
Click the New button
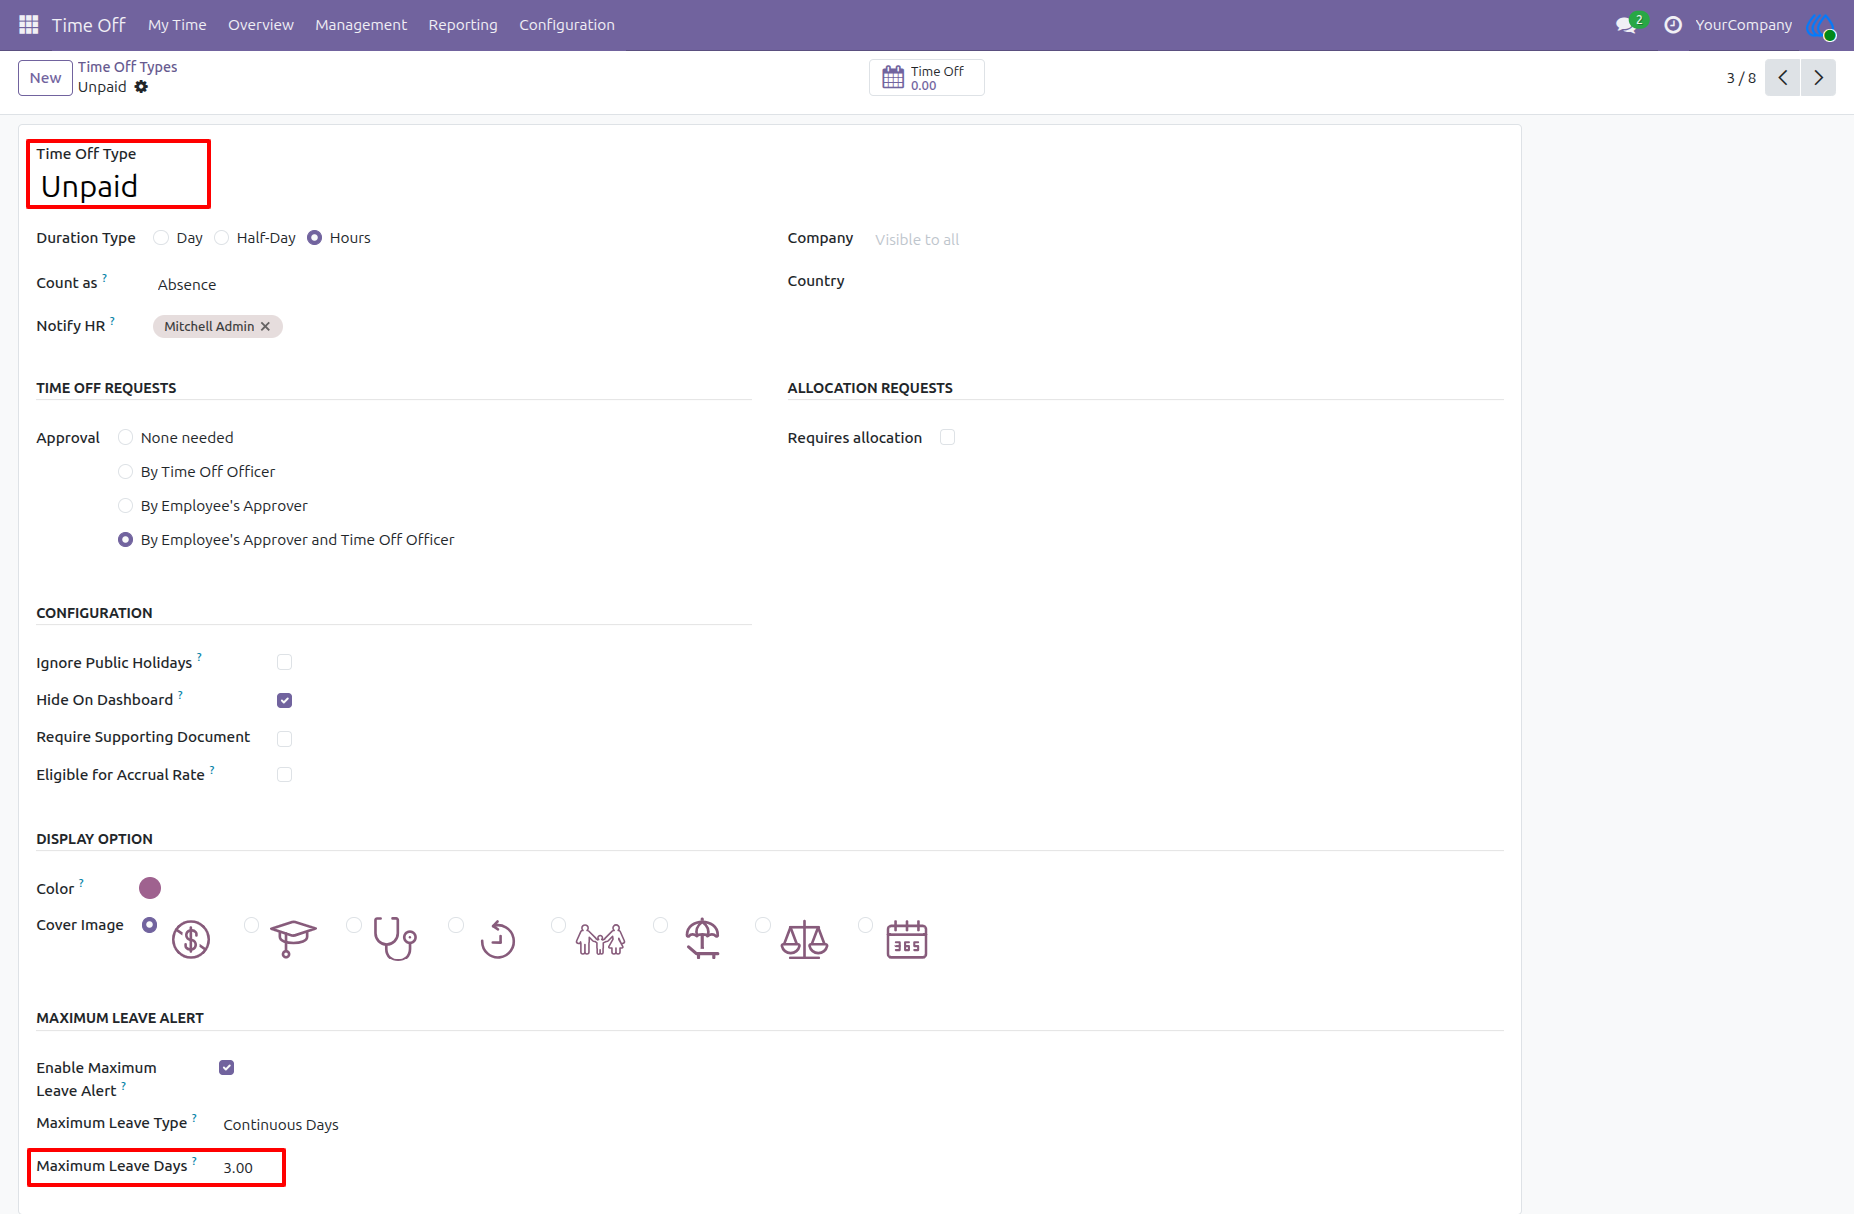point(45,78)
